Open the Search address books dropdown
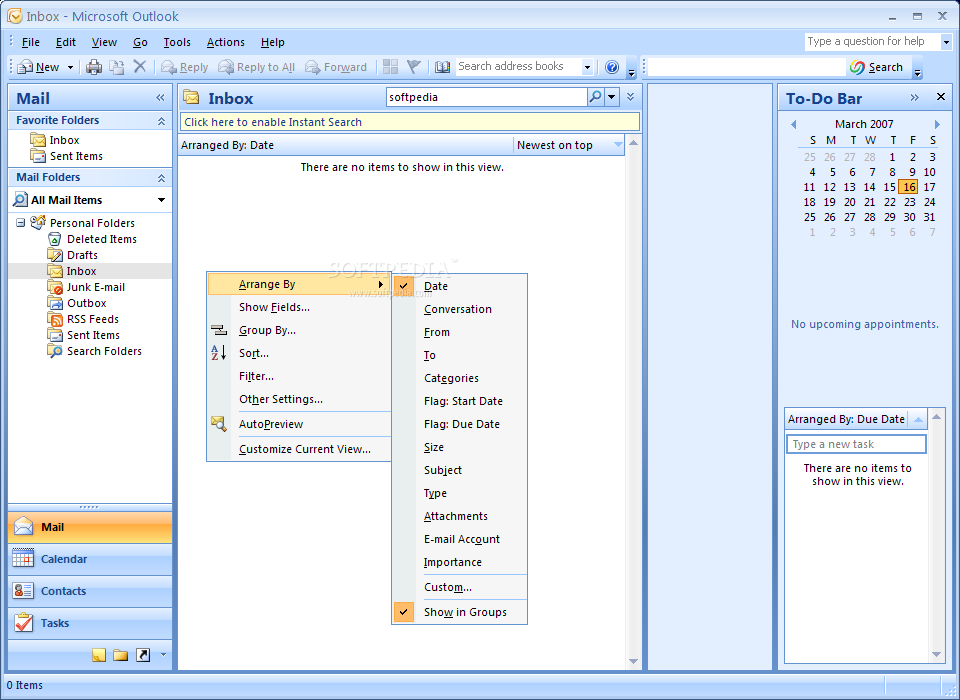Image resolution: width=960 pixels, height=700 pixels. pos(587,67)
